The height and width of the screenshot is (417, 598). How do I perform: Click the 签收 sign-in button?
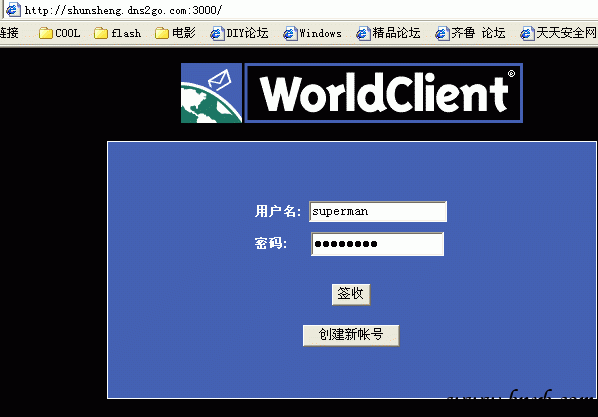351,294
